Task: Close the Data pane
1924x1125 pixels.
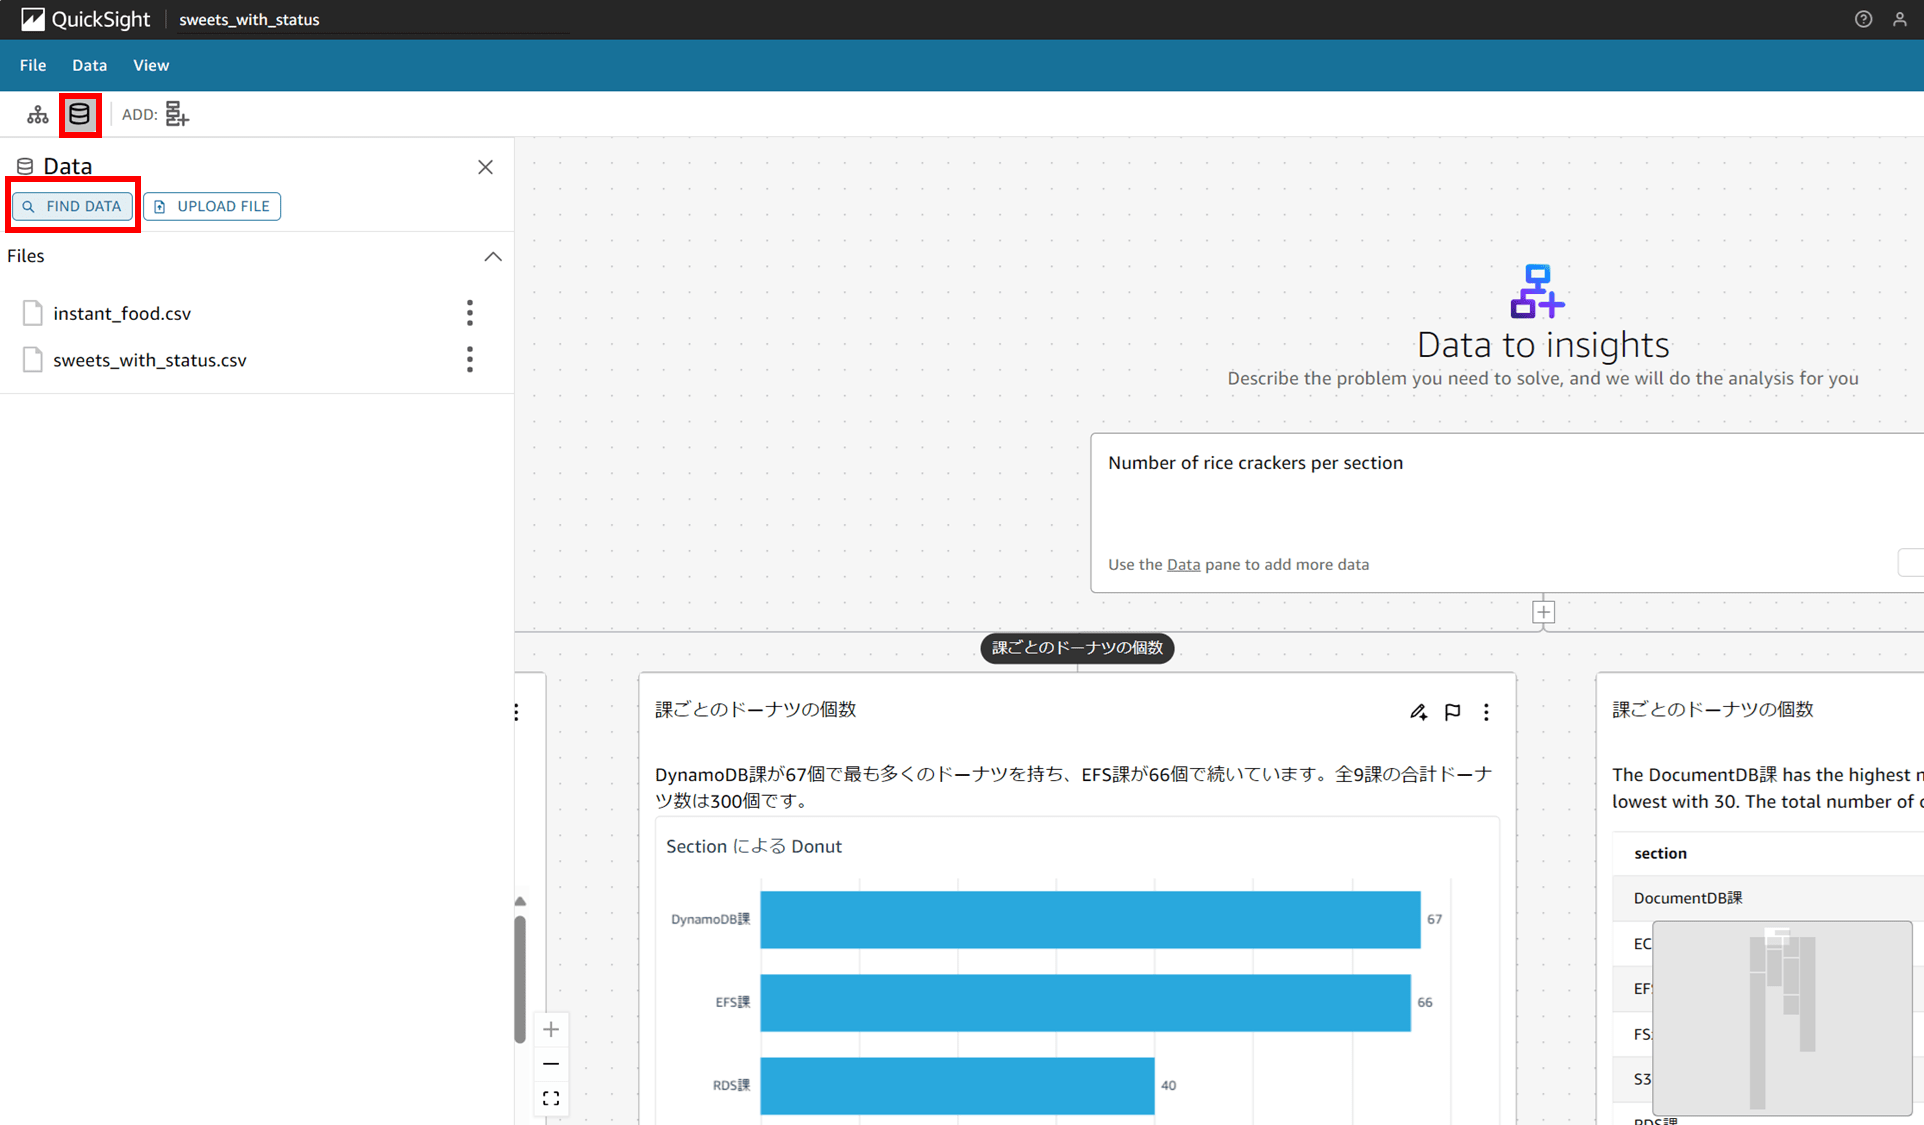Action: click(485, 167)
